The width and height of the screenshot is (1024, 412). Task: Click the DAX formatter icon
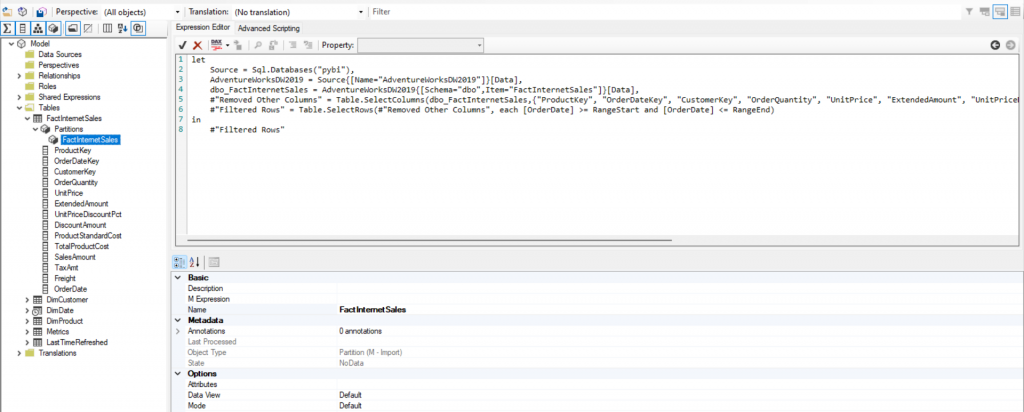tap(217, 45)
